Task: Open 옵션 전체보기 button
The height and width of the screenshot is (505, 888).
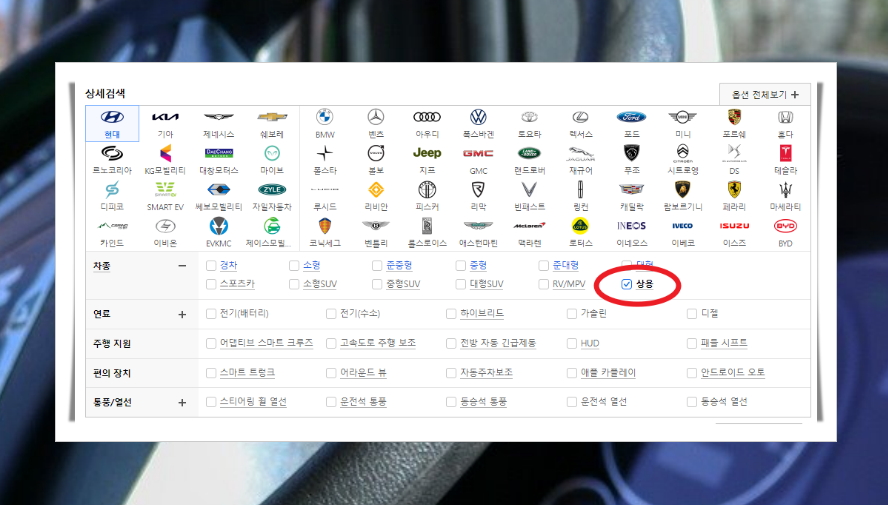Action: tap(765, 95)
